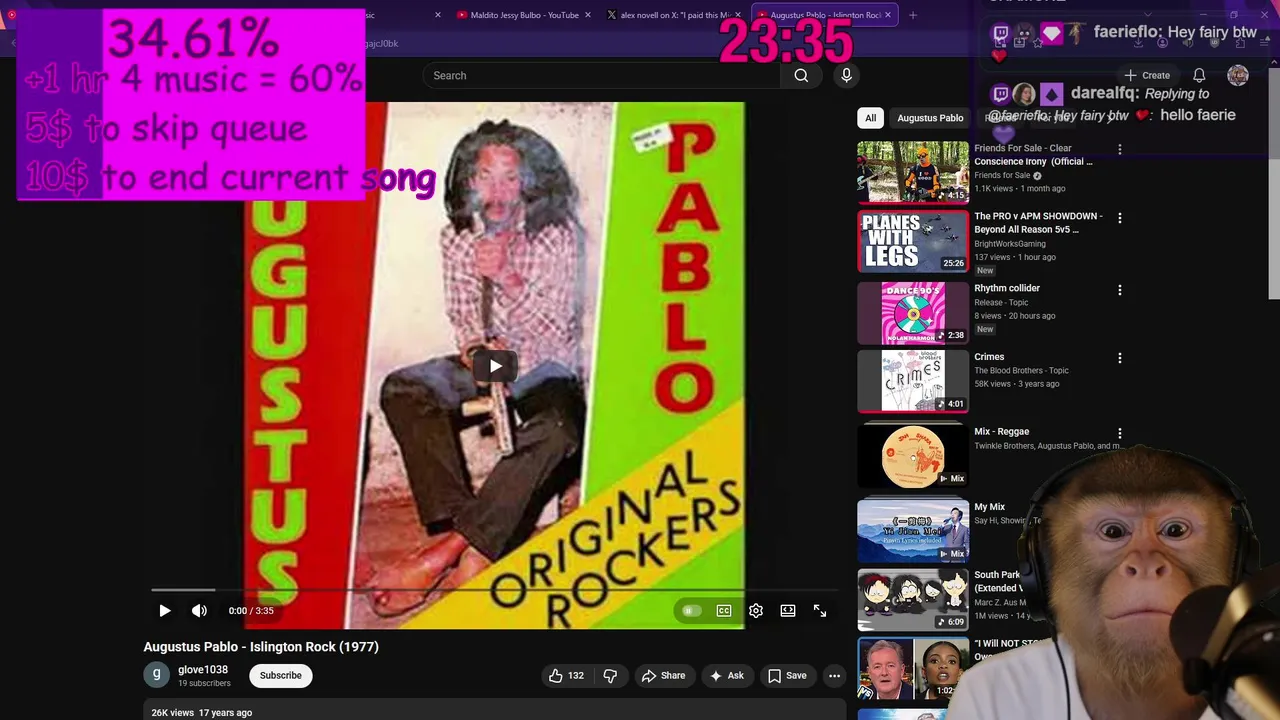
Task: Open account avatar menu
Action: tap(1238, 75)
